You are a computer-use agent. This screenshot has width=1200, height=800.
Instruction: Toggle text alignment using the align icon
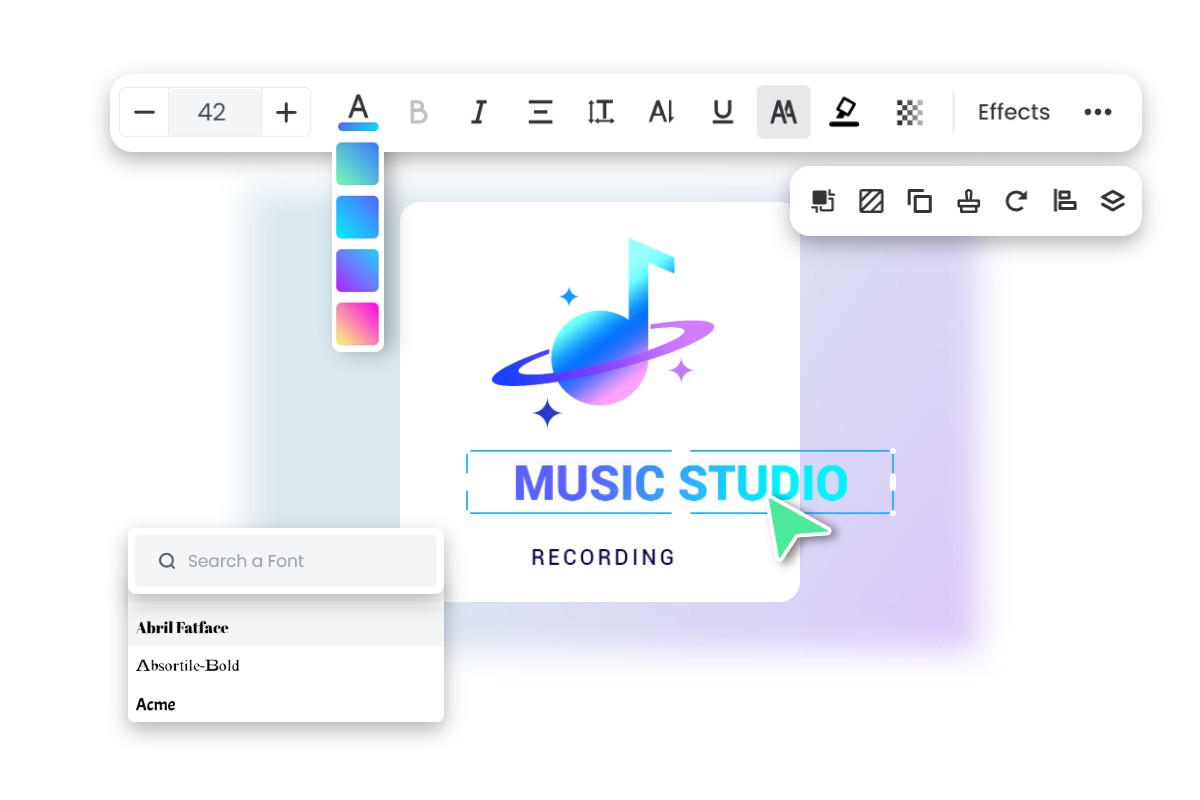pos(540,112)
